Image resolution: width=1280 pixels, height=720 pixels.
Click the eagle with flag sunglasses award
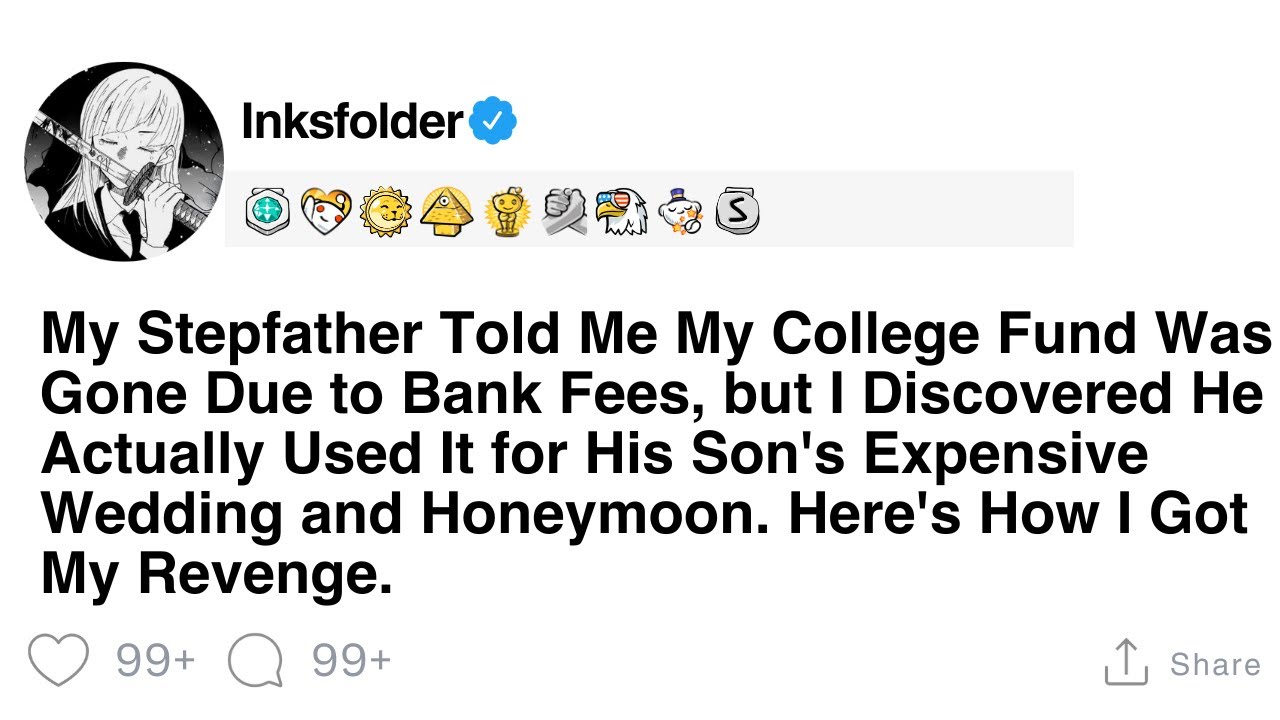[x=621, y=211]
